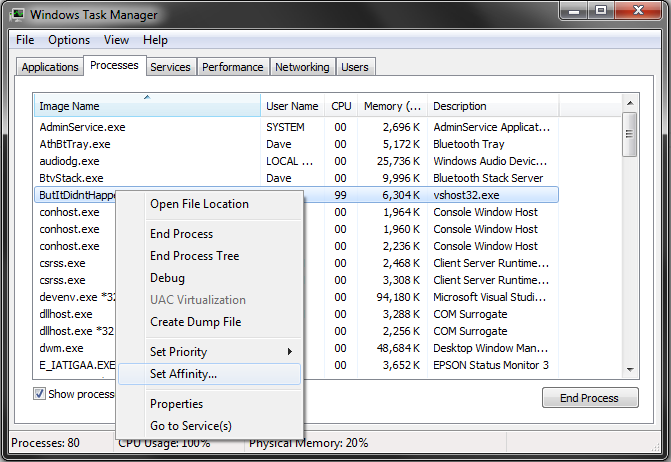Click the Desktop Window Man... description
The height and width of the screenshot is (462, 671).
click(x=490, y=348)
